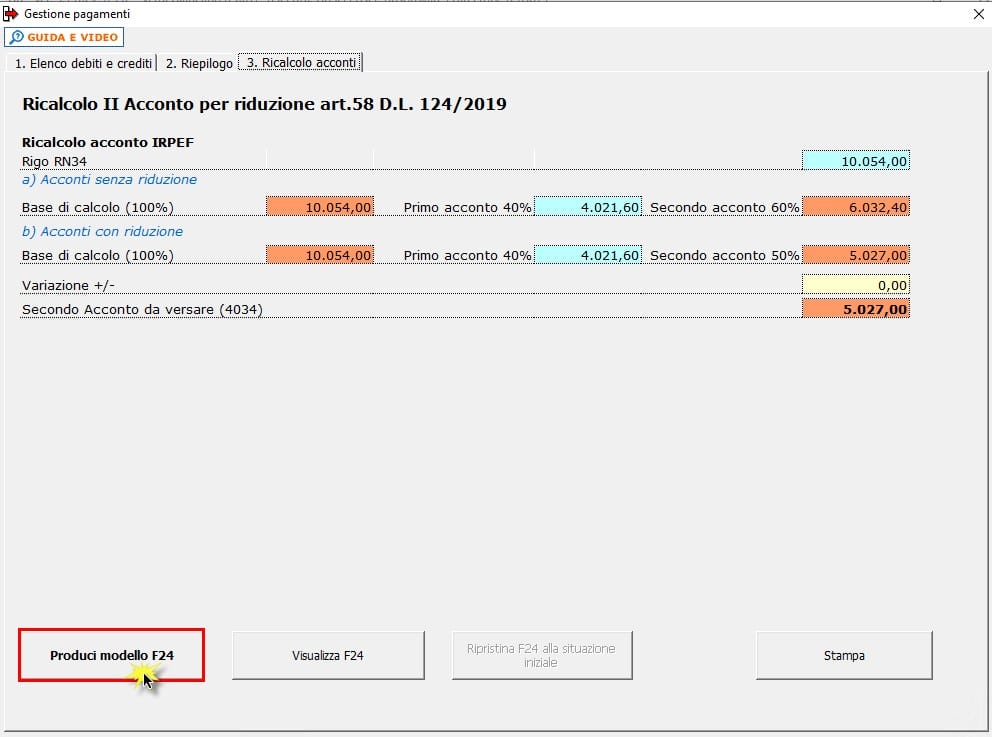Switch to the Elenco debiti e crediti tab
Viewport: 992px width, 737px height.
(83, 63)
